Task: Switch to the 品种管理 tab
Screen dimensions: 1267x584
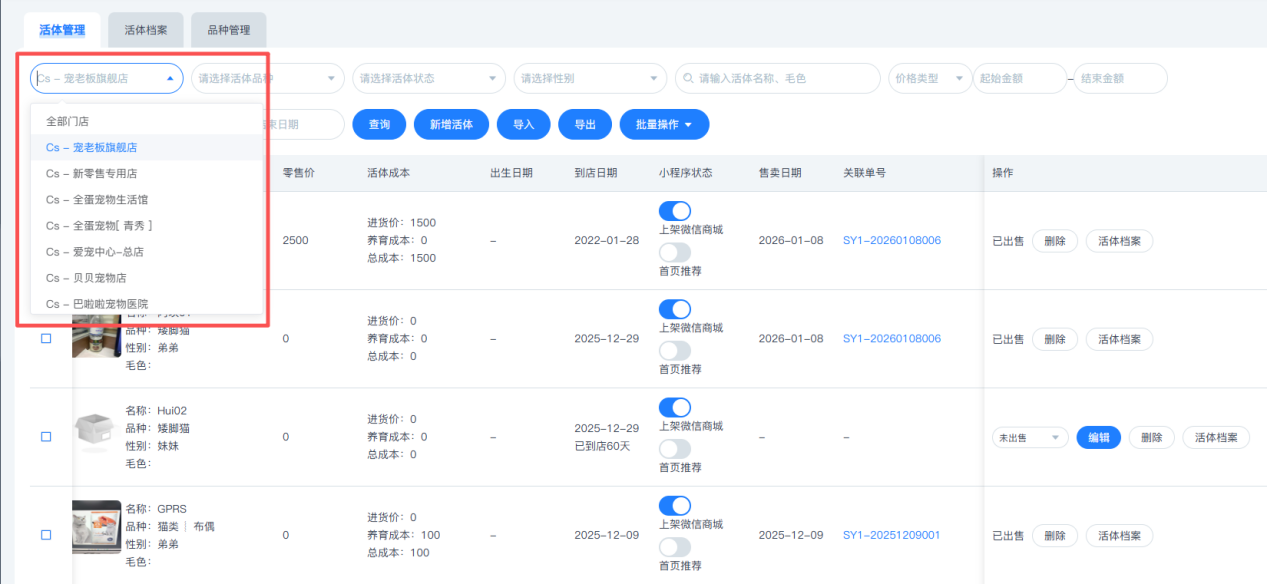Action: click(229, 30)
